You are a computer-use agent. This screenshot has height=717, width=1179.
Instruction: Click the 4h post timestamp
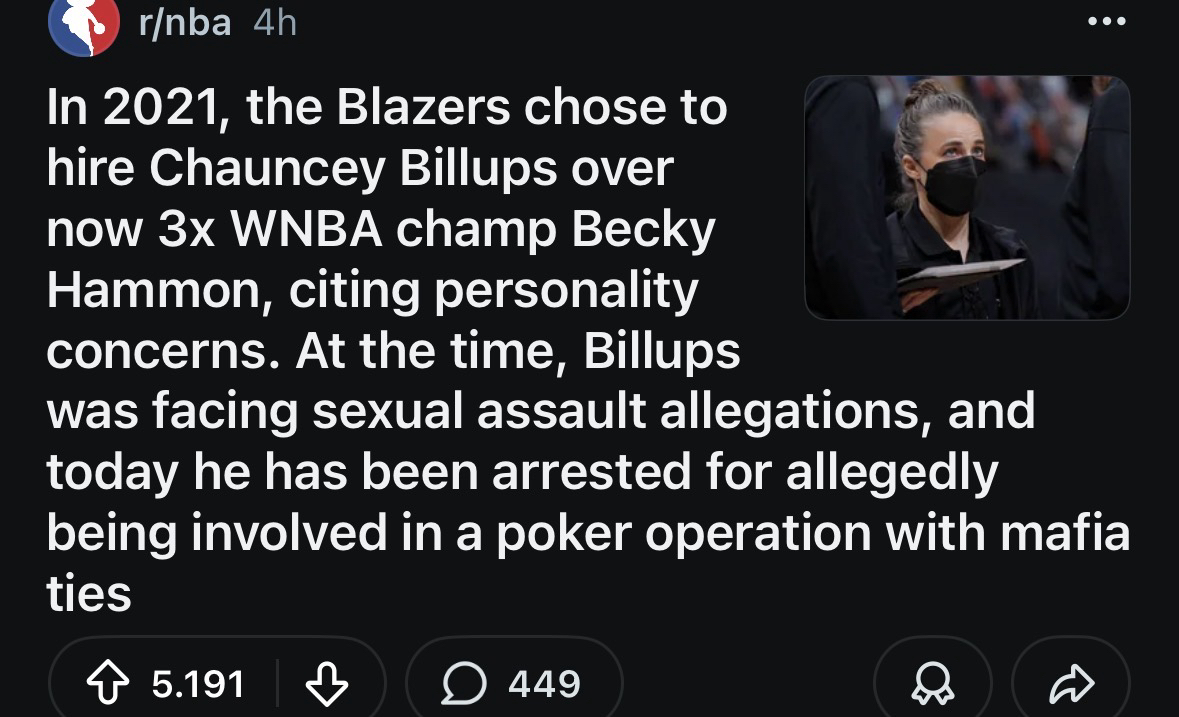coord(275,24)
